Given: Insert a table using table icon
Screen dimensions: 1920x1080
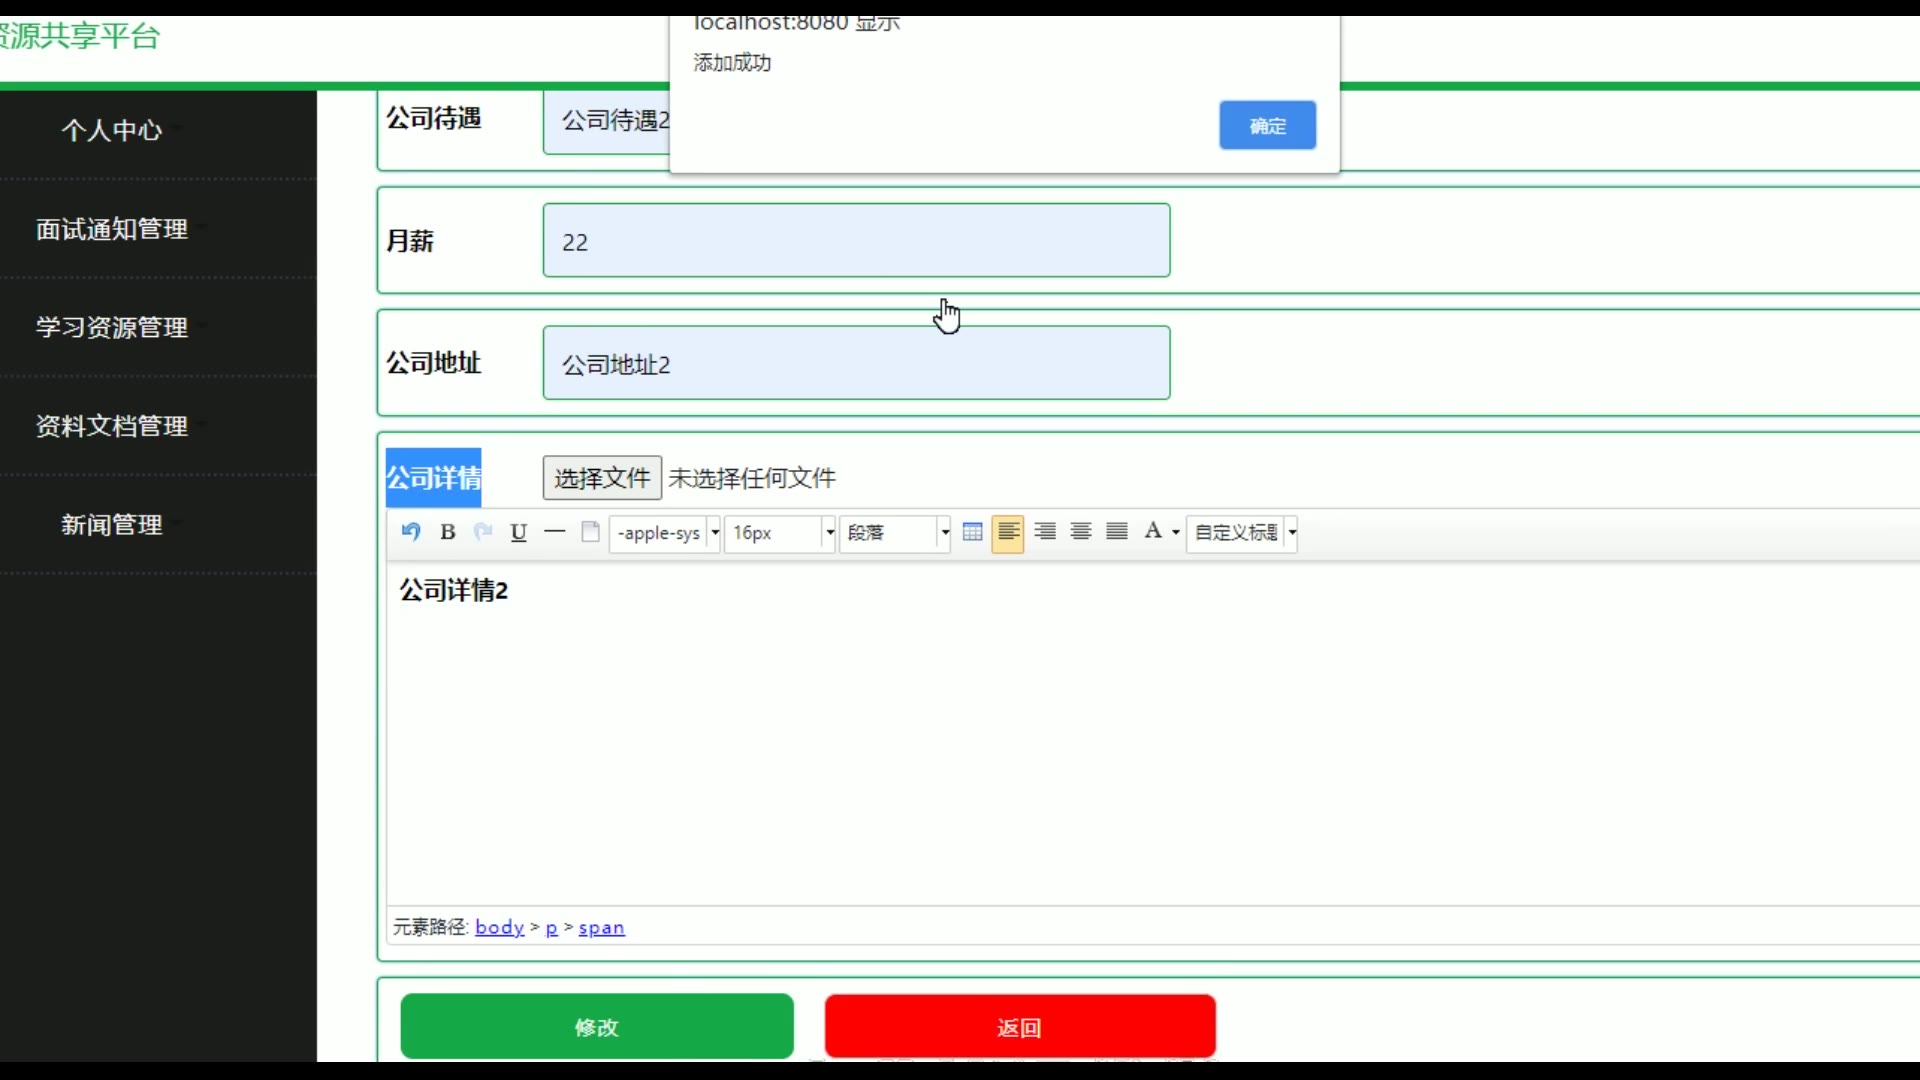Looking at the screenshot, I should click(x=972, y=532).
